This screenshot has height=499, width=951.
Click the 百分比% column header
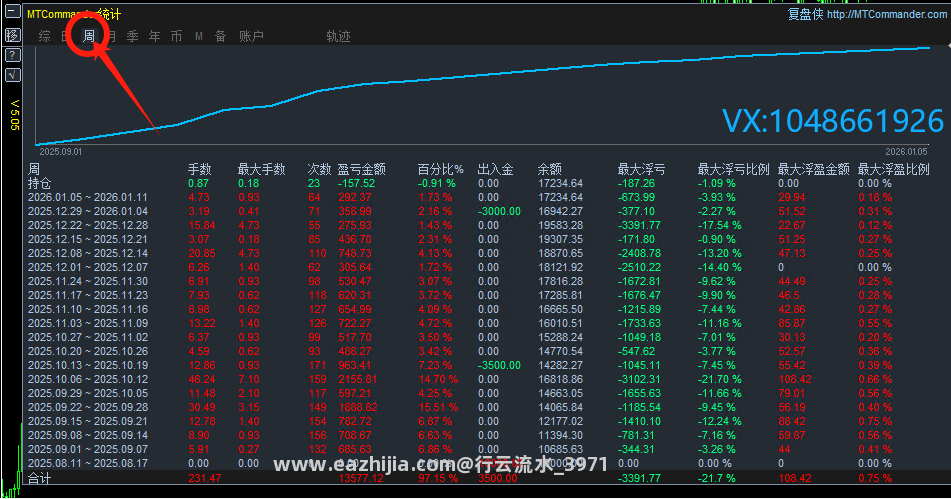click(x=440, y=169)
